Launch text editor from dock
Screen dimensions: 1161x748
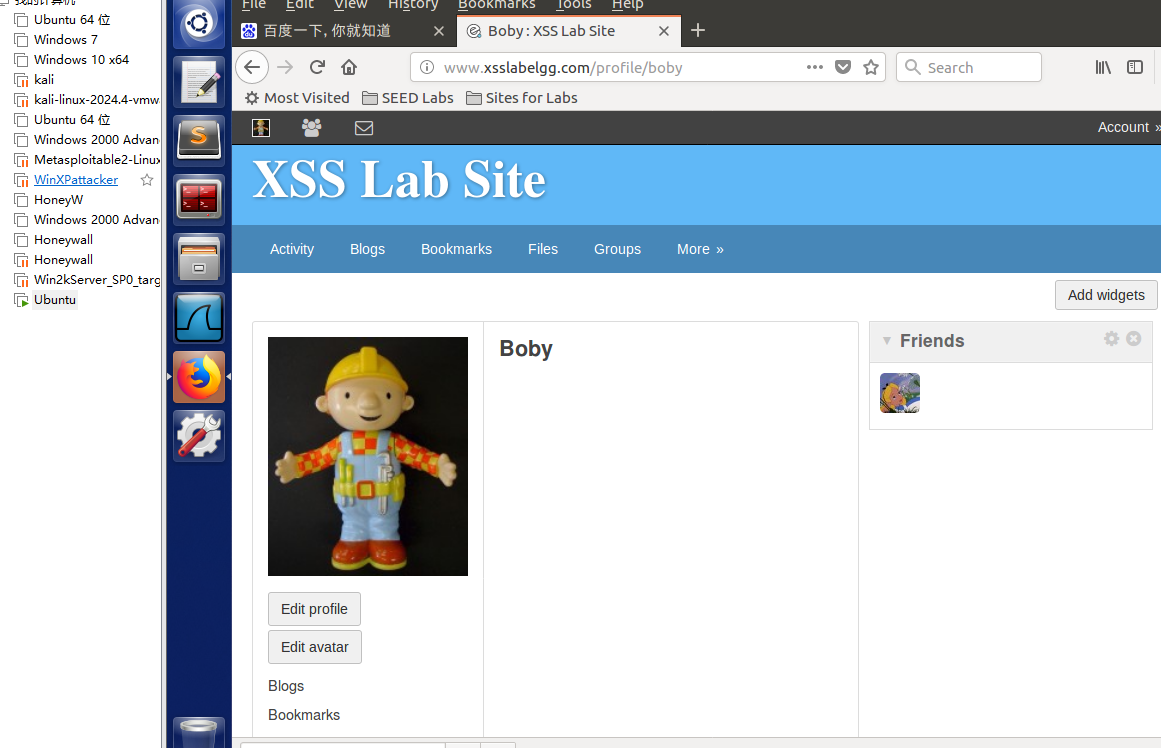pyautogui.click(x=198, y=81)
